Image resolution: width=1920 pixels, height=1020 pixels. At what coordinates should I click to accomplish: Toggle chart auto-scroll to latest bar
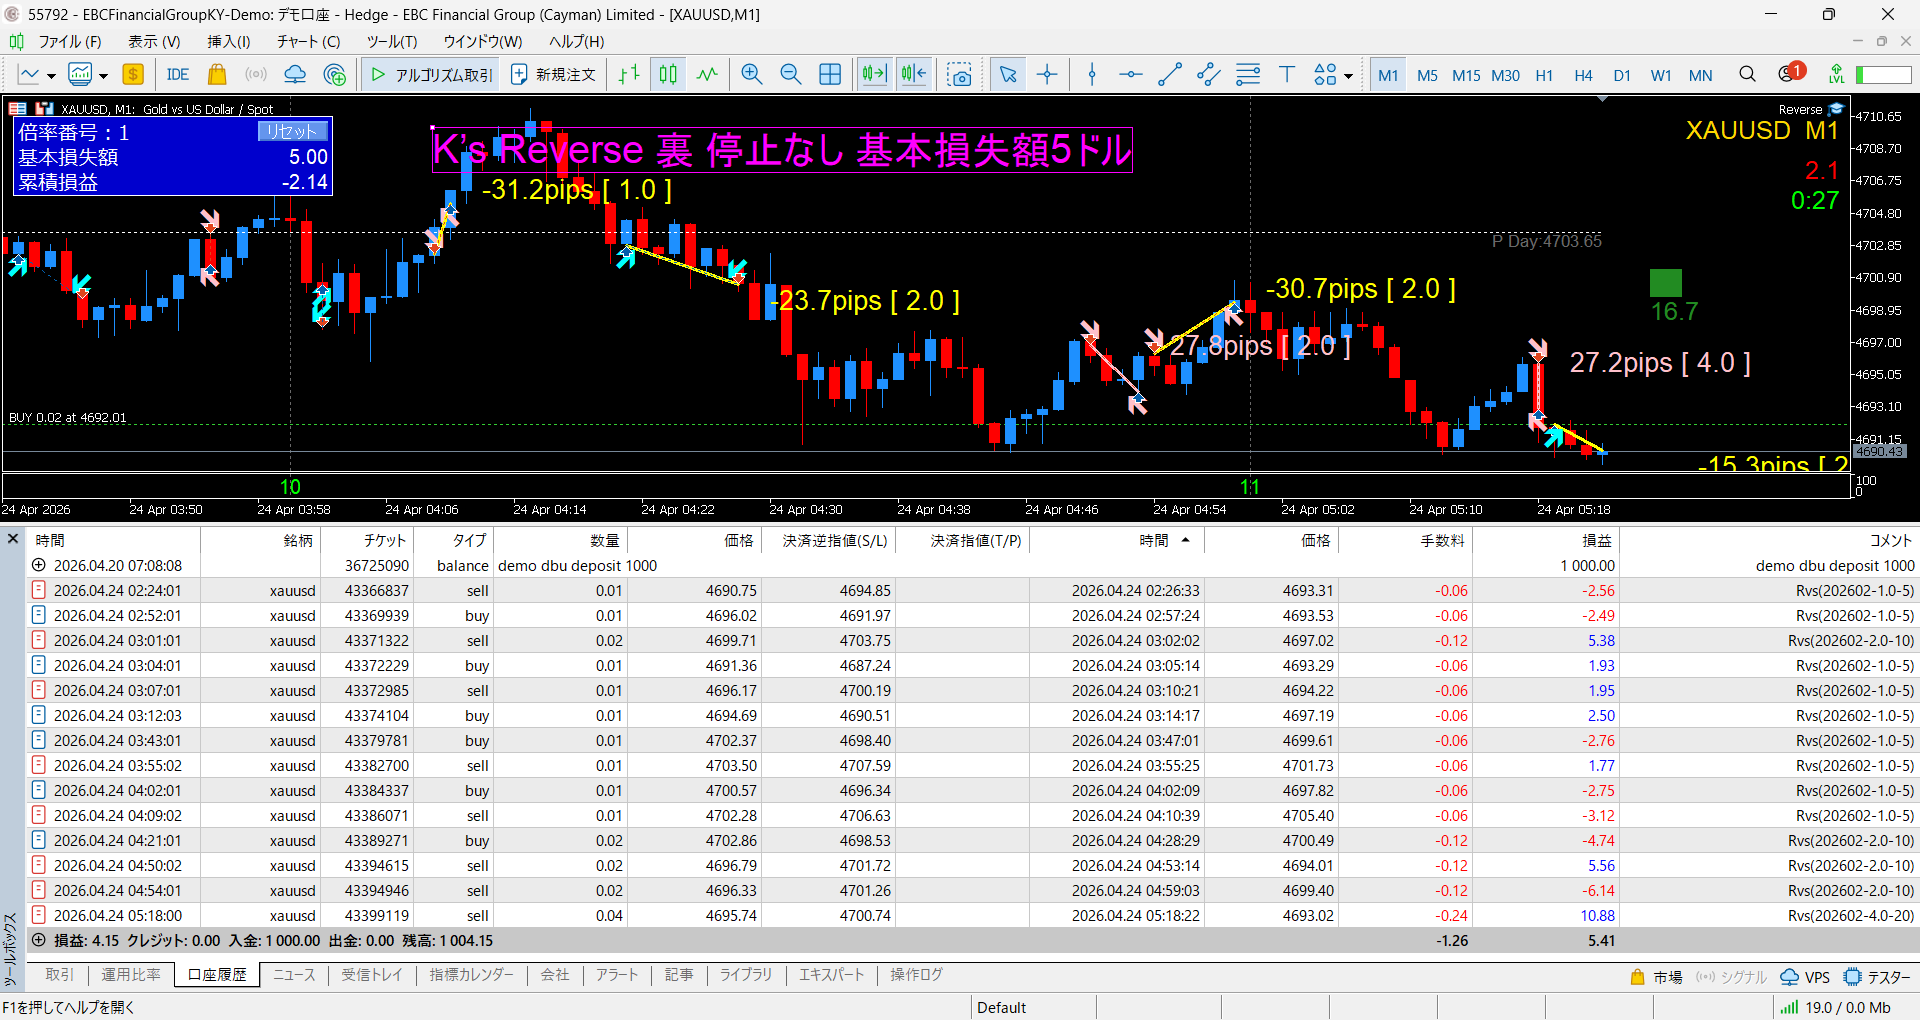click(x=874, y=75)
